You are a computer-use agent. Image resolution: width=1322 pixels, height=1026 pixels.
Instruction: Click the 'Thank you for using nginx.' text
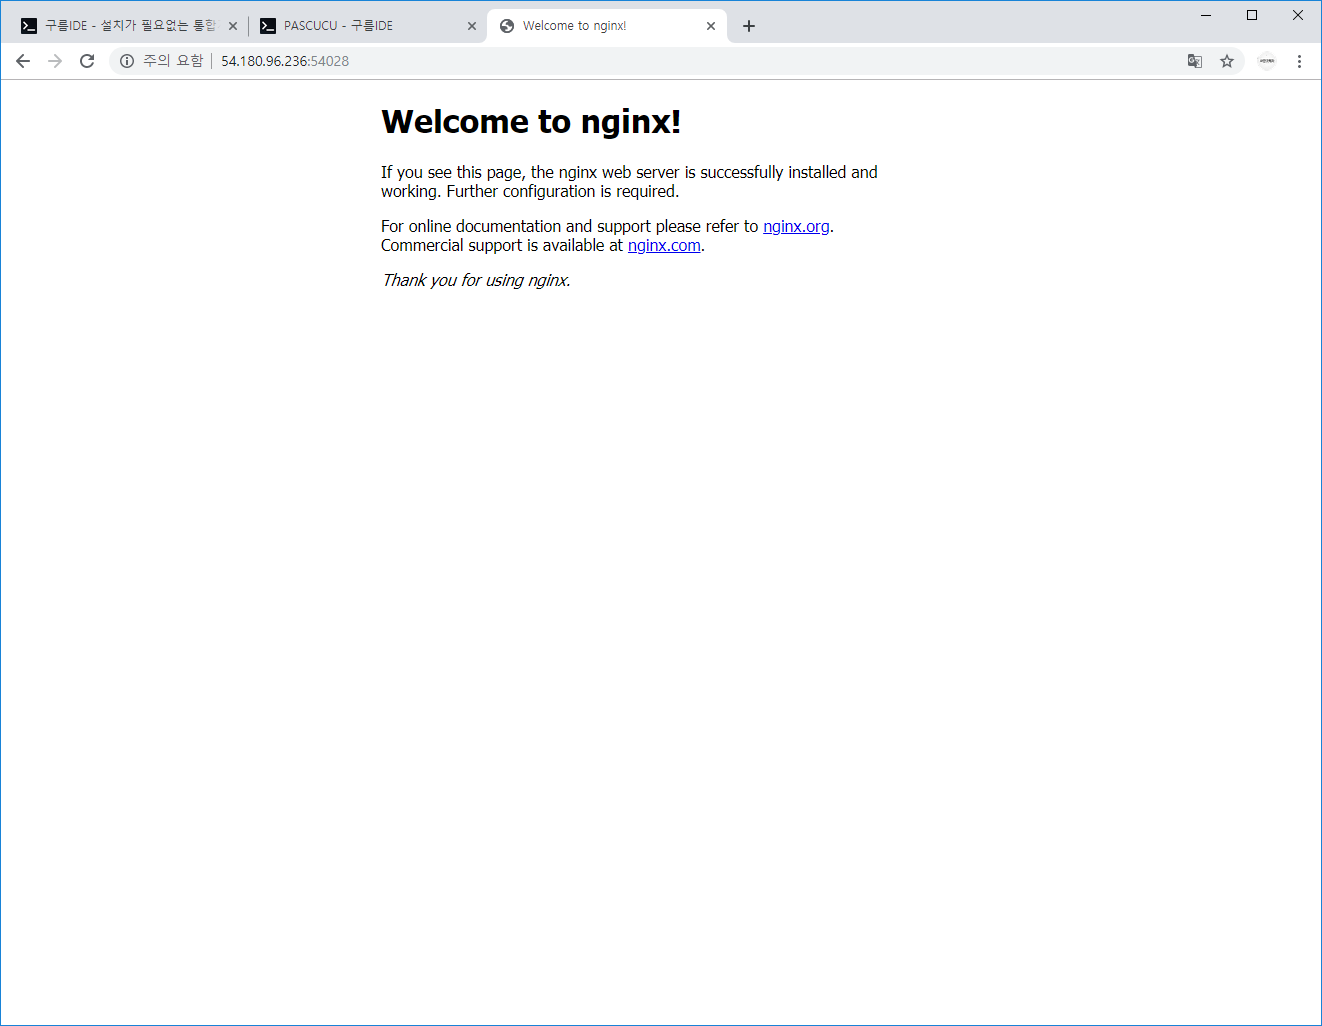click(476, 280)
